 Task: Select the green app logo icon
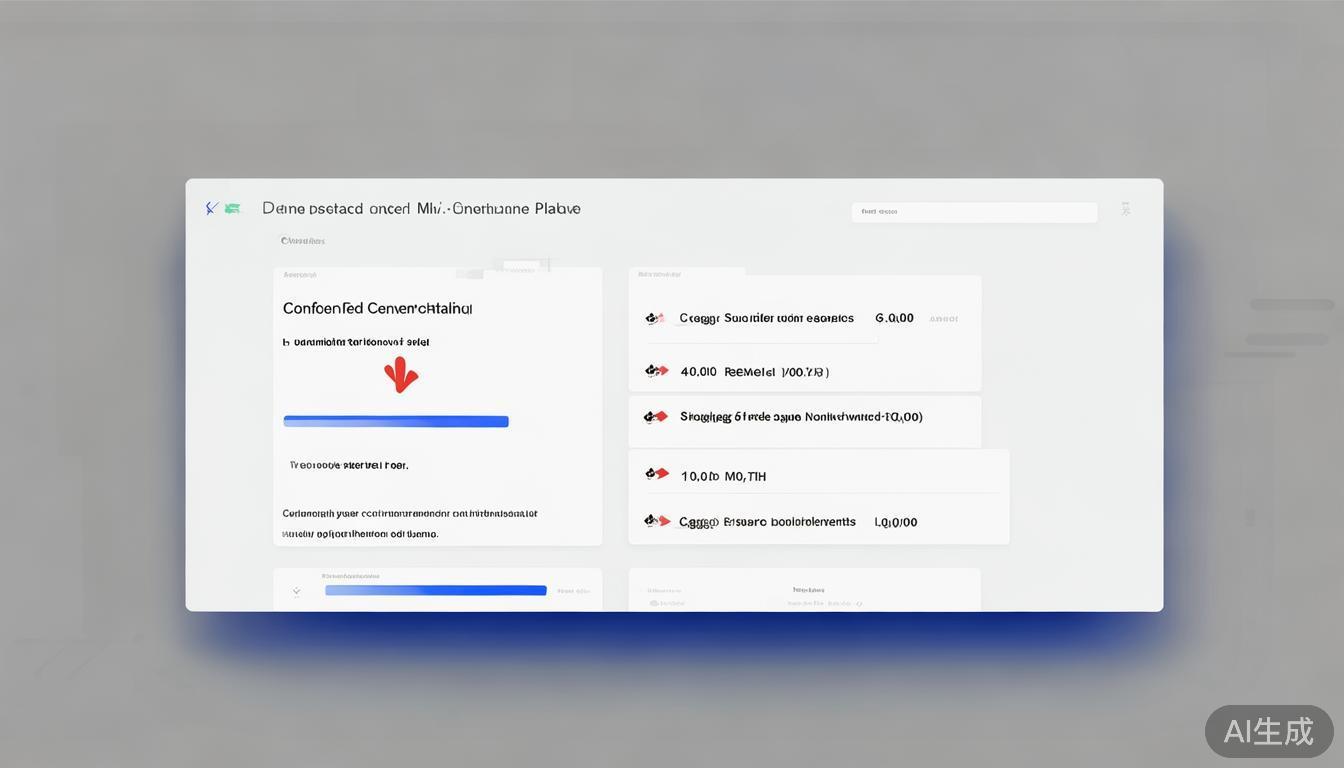pyautogui.click(x=232, y=207)
